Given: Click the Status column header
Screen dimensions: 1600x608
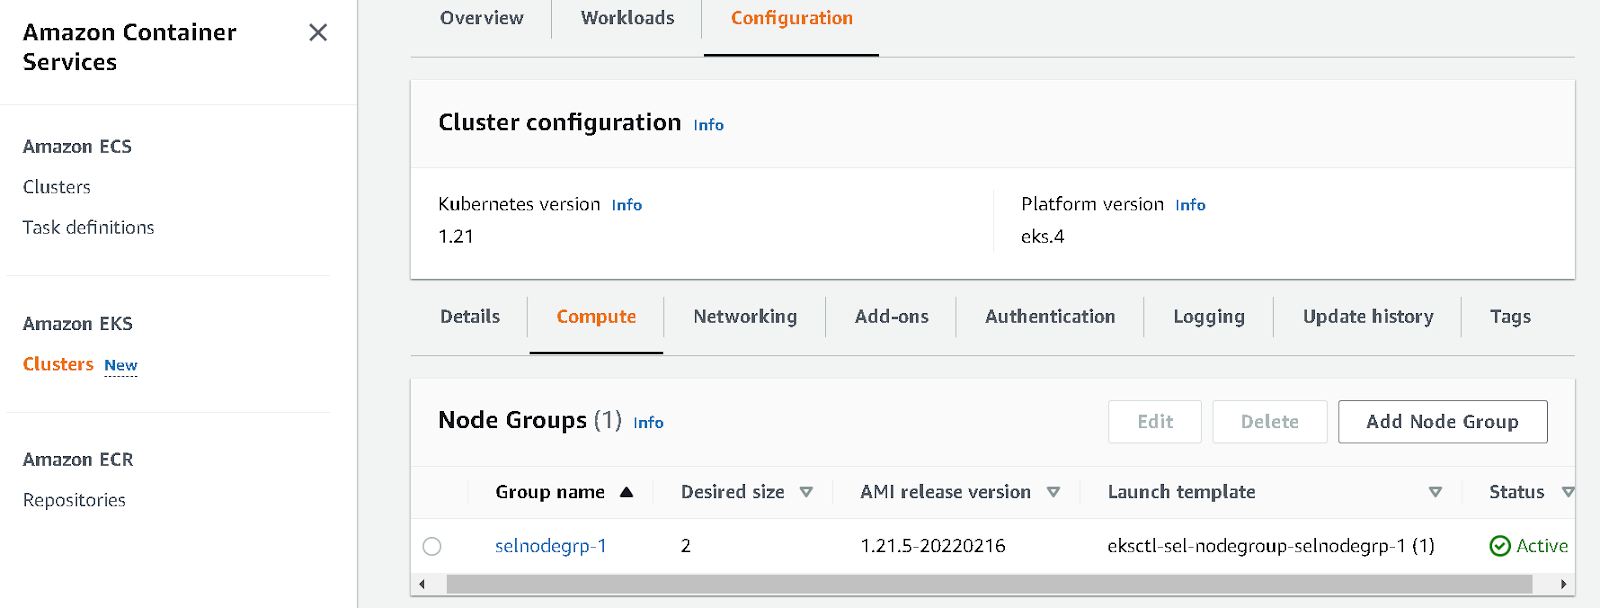Looking at the screenshot, I should [x=1516, y=492].
